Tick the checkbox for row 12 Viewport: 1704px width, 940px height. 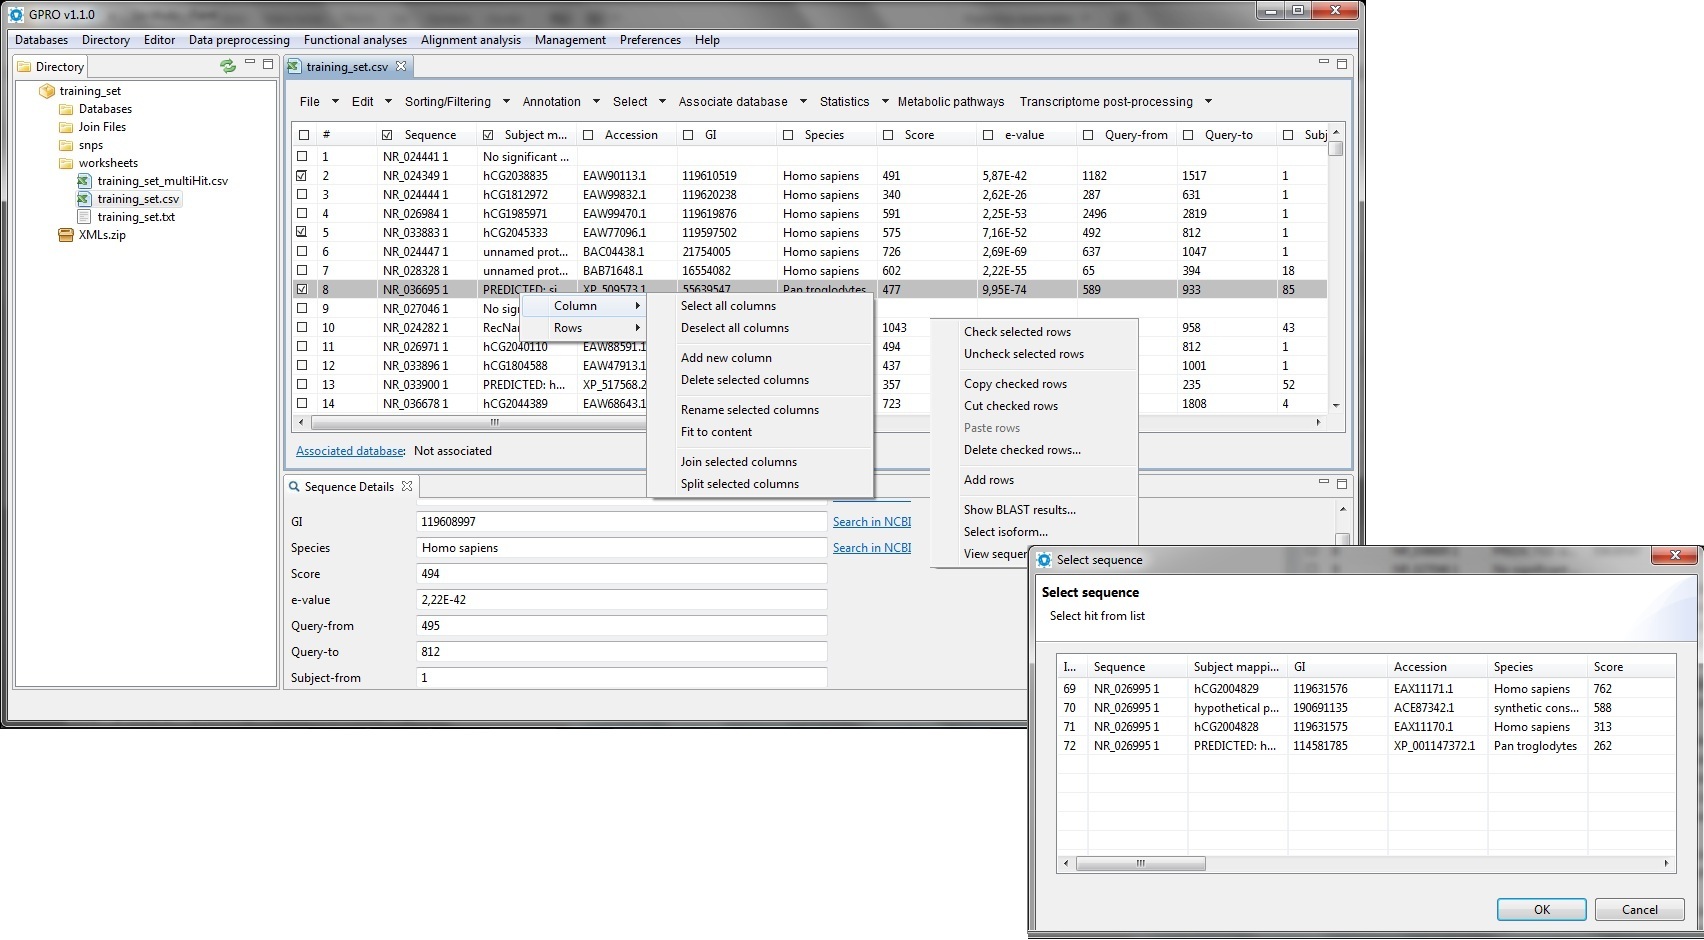point(302,366)
